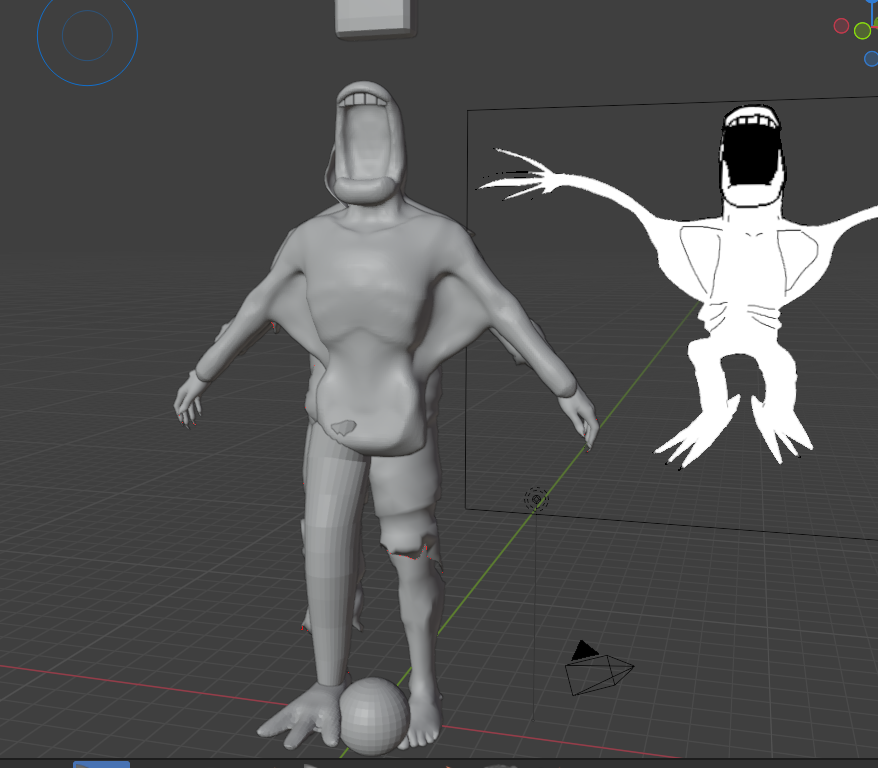Click the green Y axis gizmo dot

862,31
